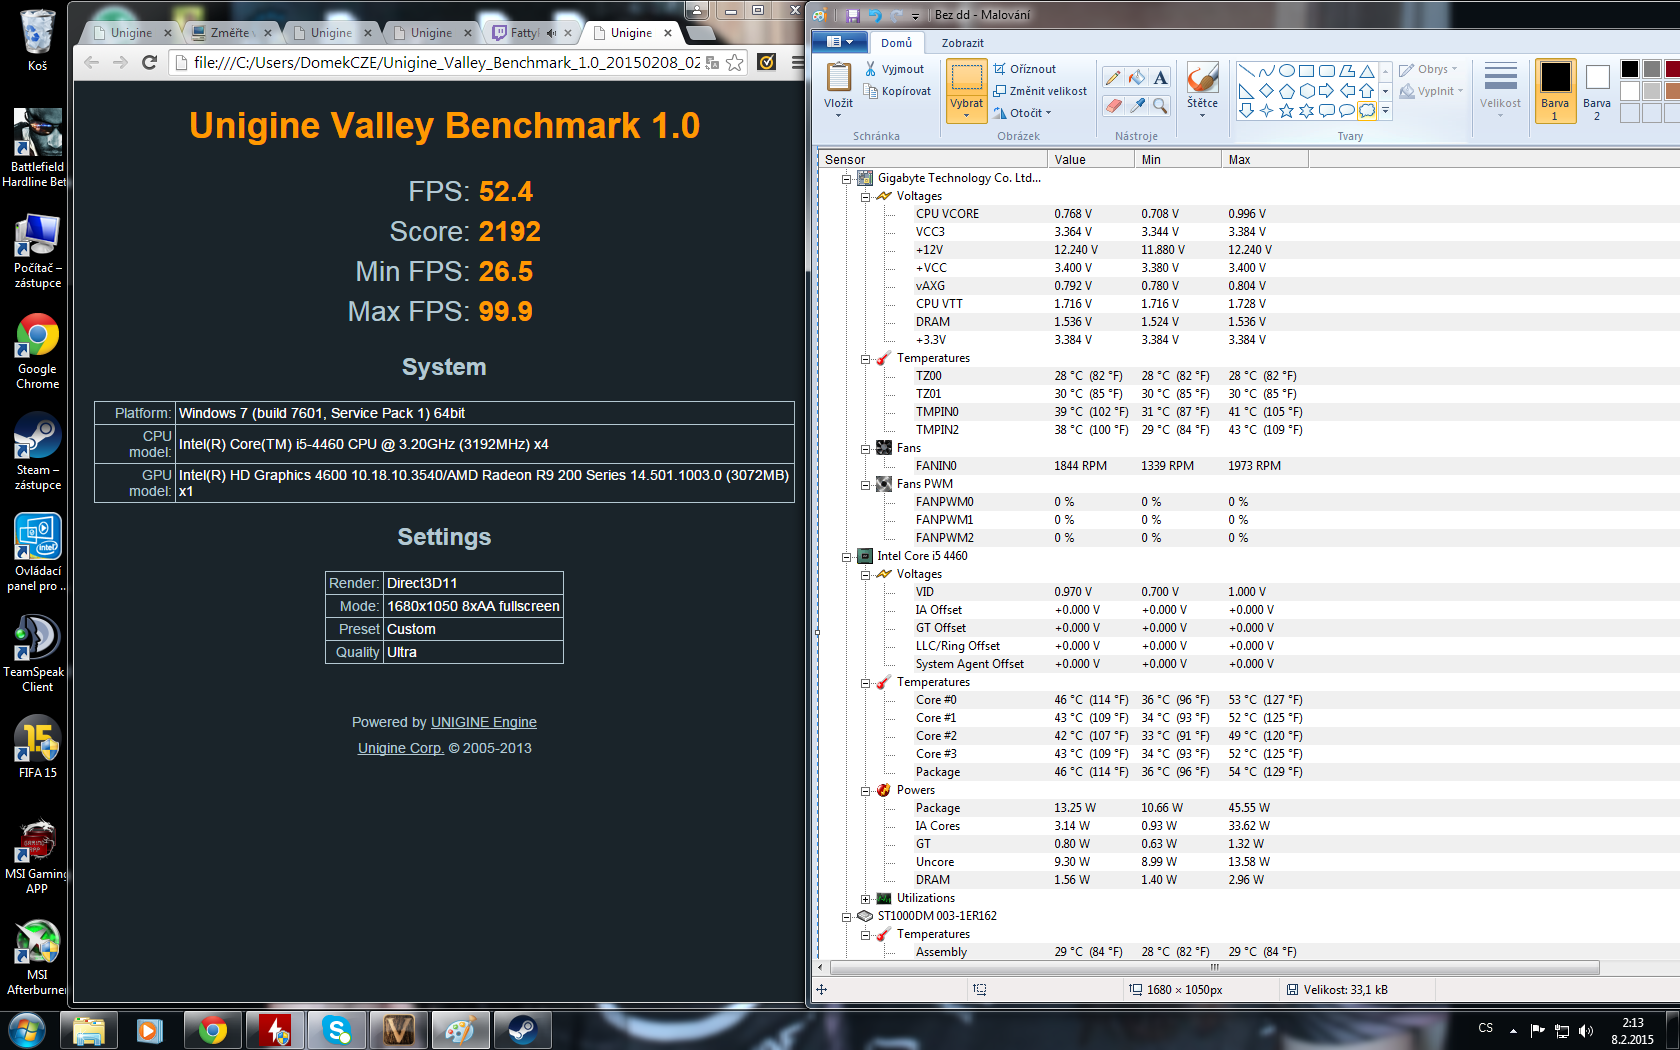Reload the Unigine benchmark page
This screenshot has height=1050, width=1680.
[150, 62]
